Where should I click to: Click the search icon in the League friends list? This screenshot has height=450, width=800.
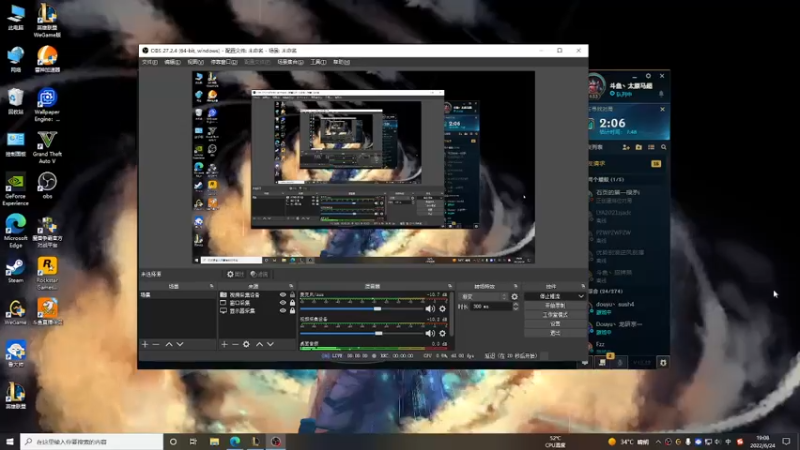664,147
